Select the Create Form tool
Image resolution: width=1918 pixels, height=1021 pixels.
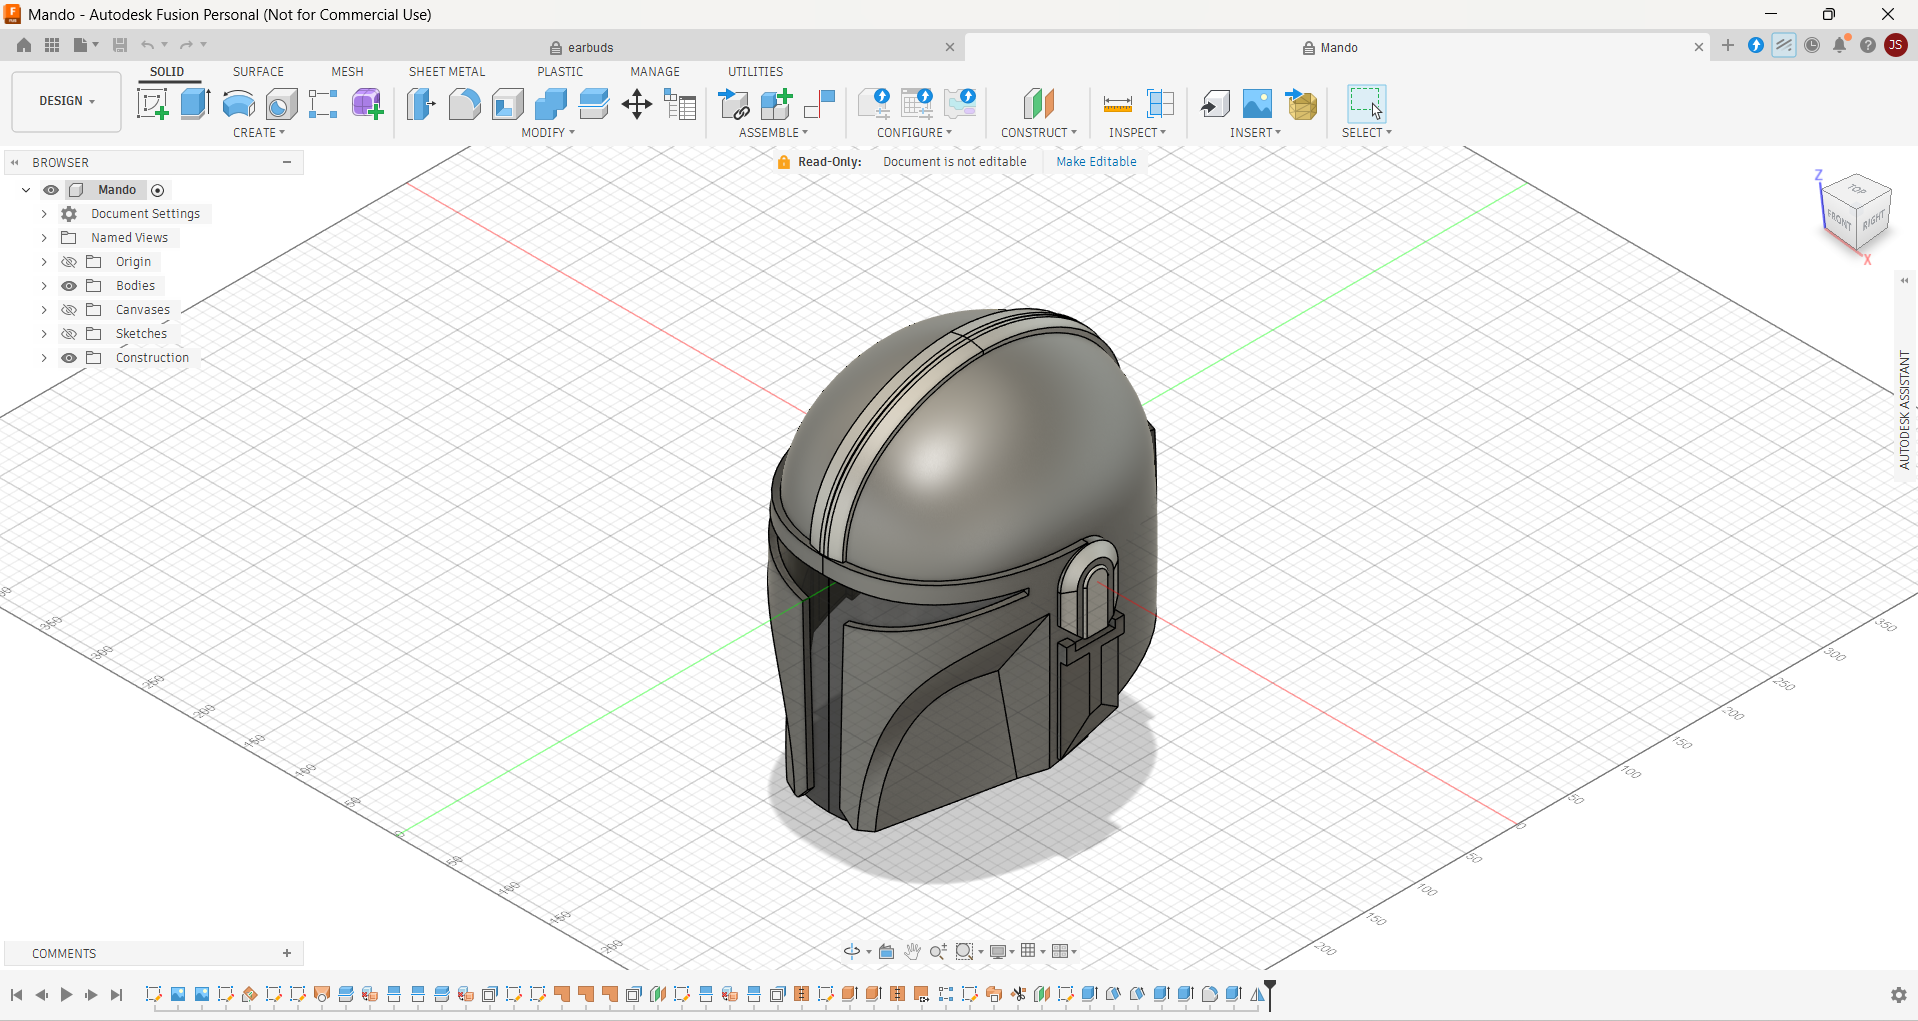tap(367, 104)
